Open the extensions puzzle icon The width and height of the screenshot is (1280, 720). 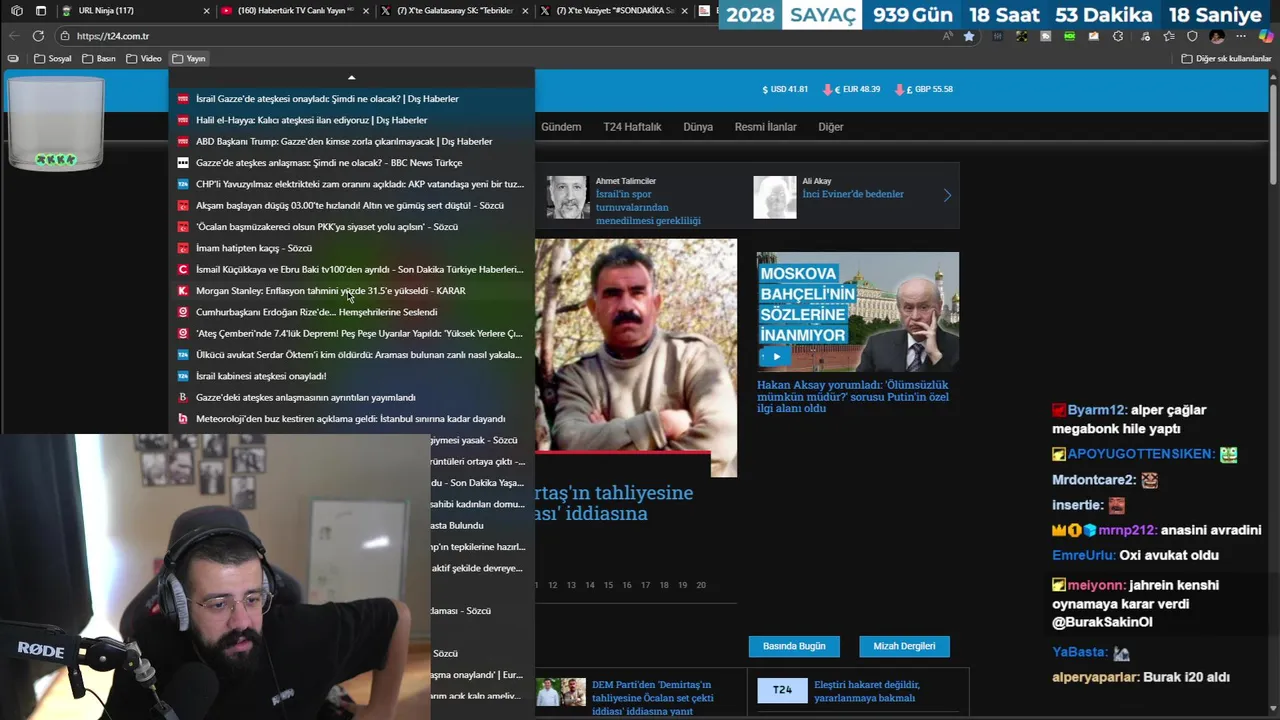tap(1118, 36)
